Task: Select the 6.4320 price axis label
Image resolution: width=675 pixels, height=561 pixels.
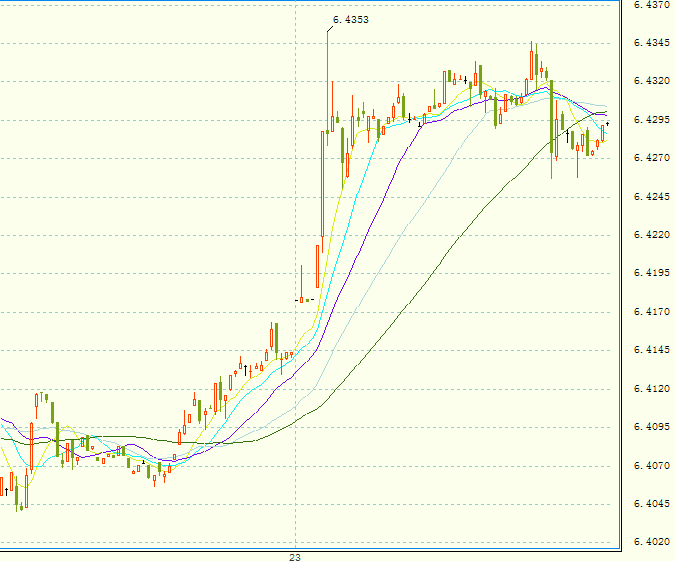Action: [652, 81]
